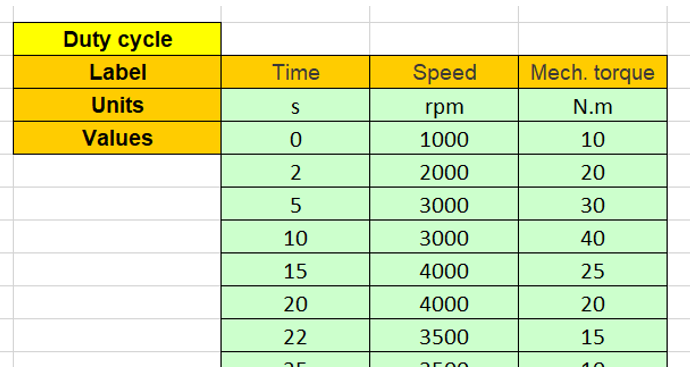
Task: Select the Units header cell
Action: 117,105
